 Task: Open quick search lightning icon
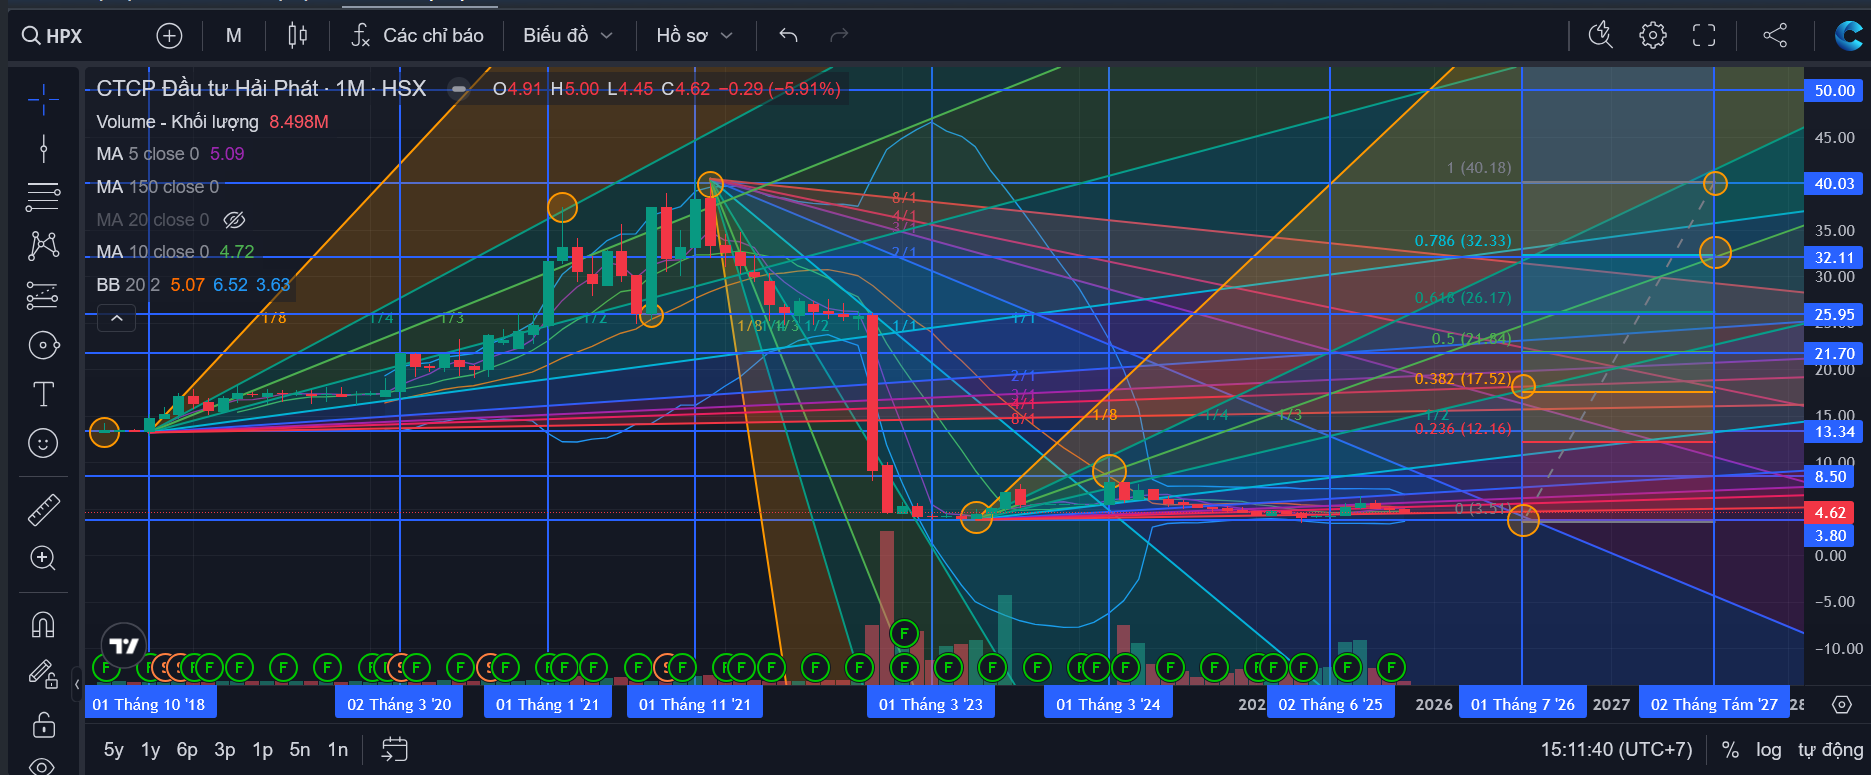tap(1601, 36)
